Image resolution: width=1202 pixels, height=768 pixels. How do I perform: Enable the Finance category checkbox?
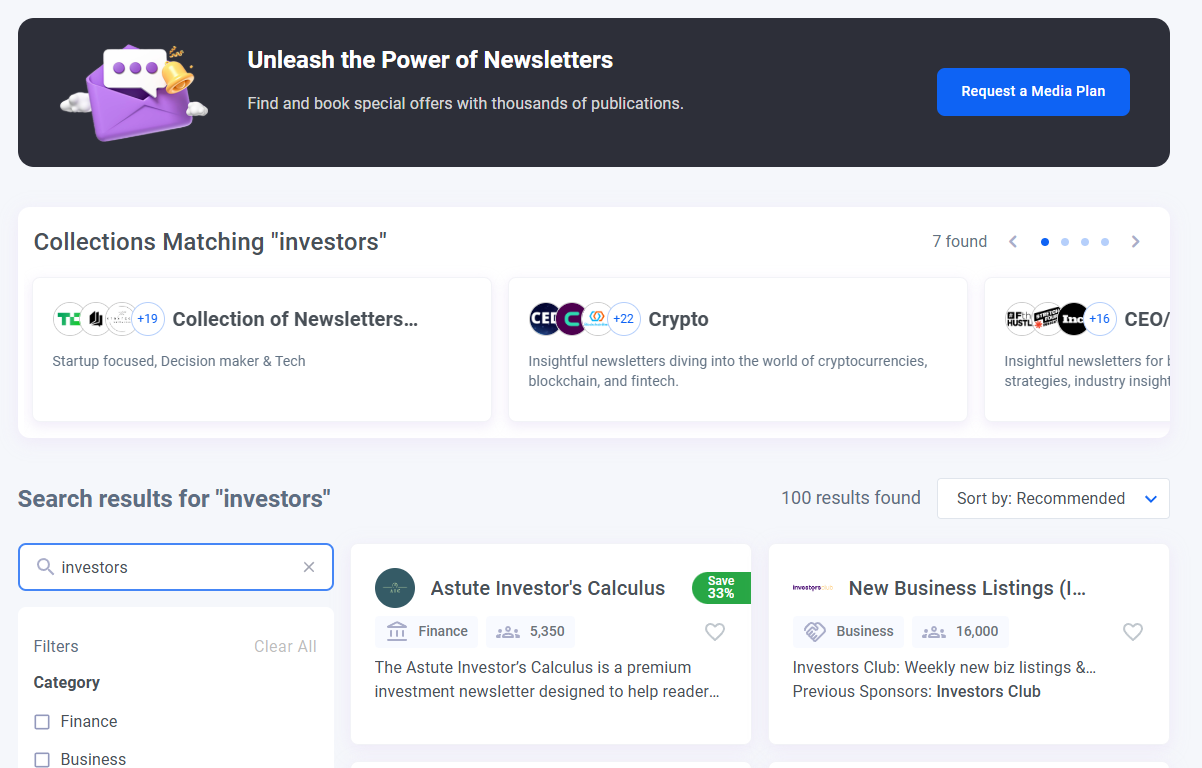42,722
